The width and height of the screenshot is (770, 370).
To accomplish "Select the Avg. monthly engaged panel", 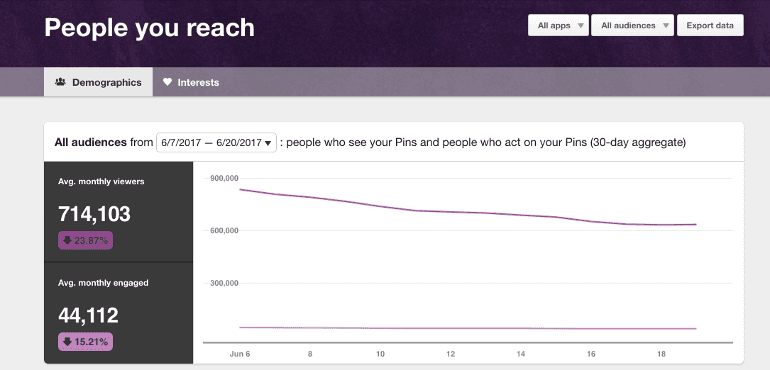I will [x=118, y=313].
